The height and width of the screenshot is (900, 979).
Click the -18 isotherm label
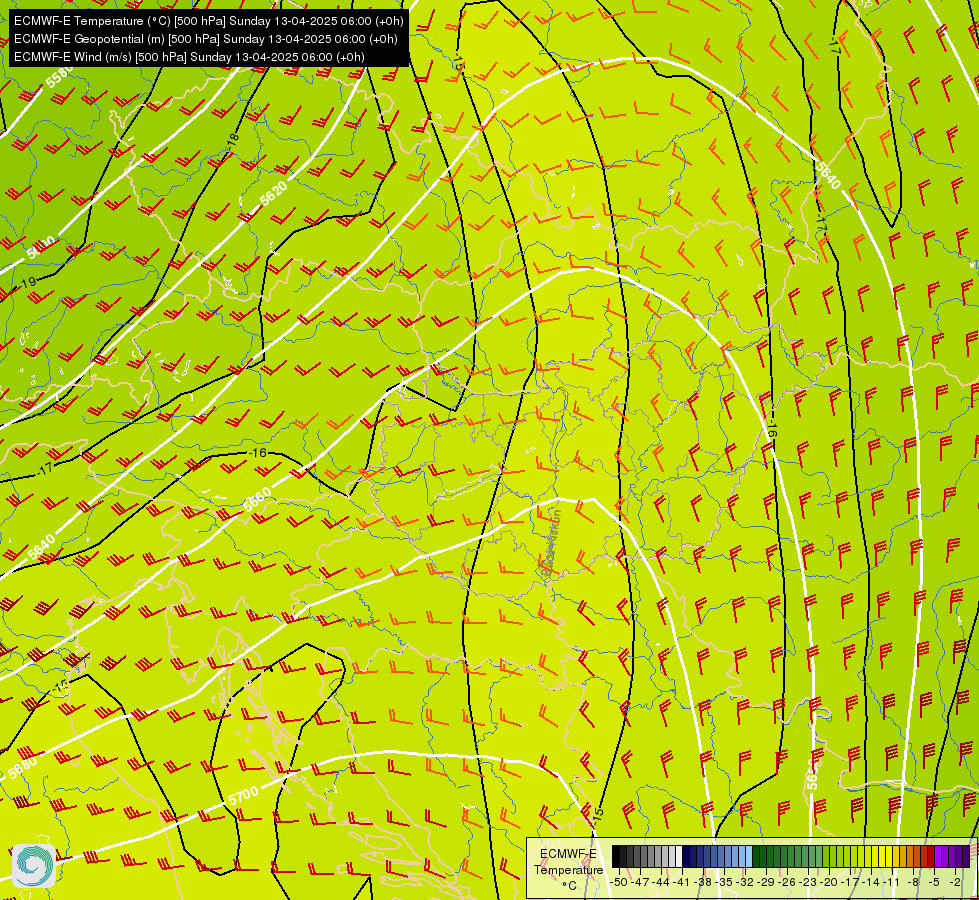[232, 142]
